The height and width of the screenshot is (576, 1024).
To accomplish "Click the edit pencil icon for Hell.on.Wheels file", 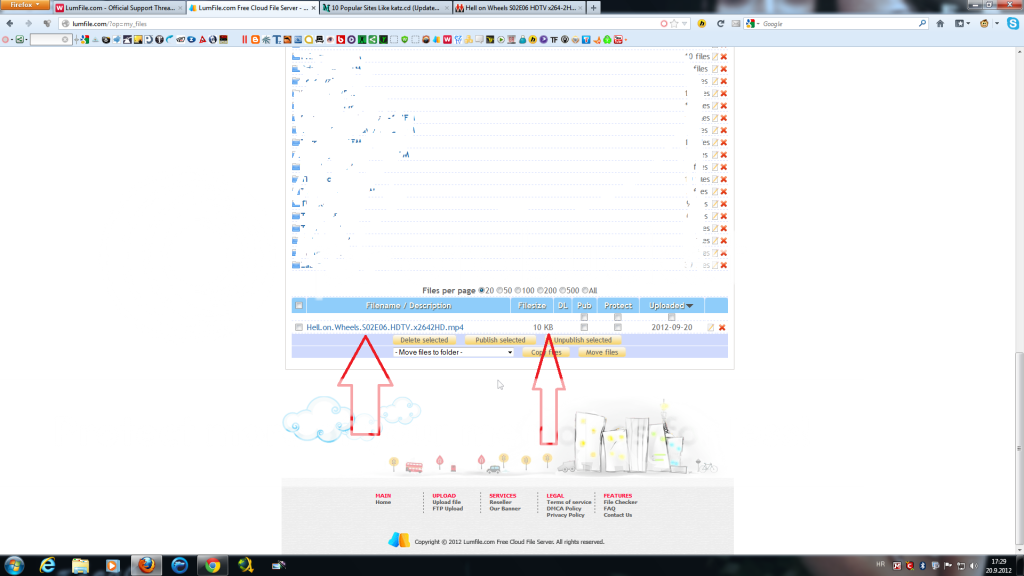I will point(711,327).
